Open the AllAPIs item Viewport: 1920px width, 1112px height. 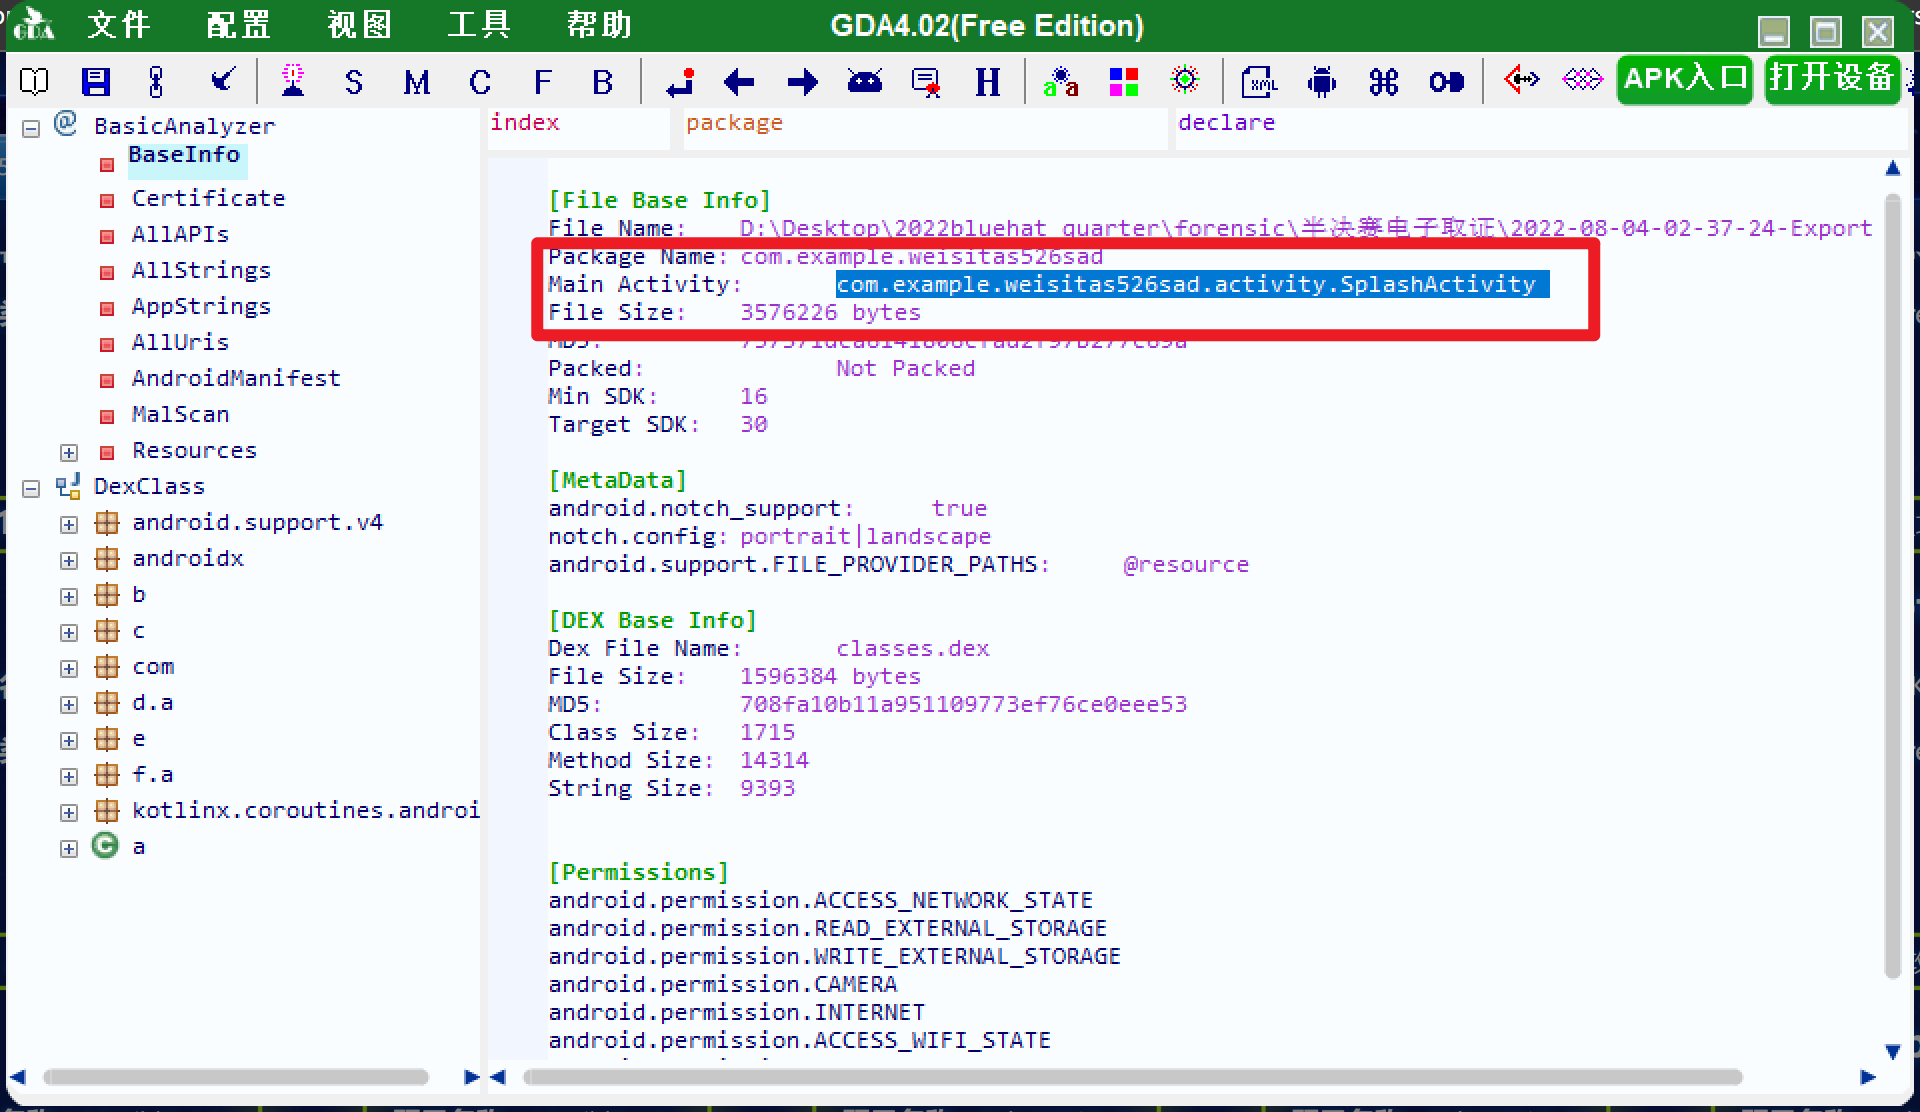click(180, 234)
